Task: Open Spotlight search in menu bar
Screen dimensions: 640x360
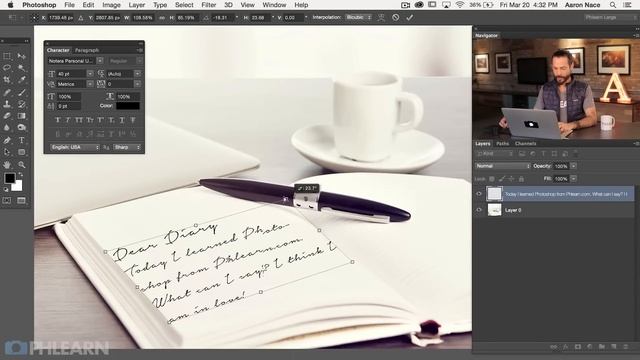Action: [x=613, y=5]
